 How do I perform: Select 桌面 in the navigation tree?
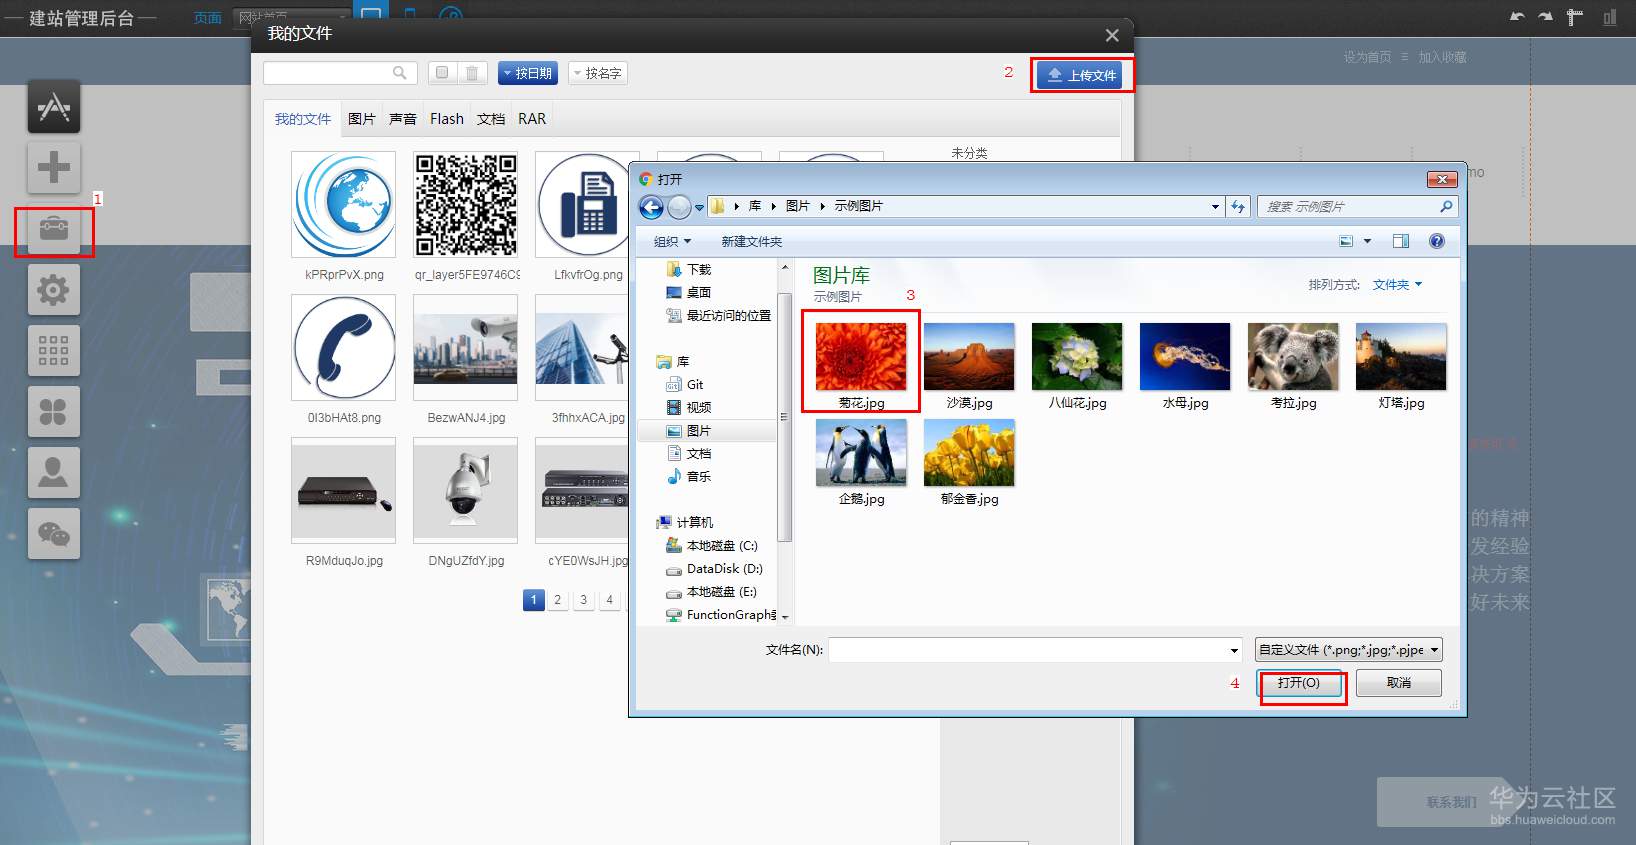click(699, 293)
